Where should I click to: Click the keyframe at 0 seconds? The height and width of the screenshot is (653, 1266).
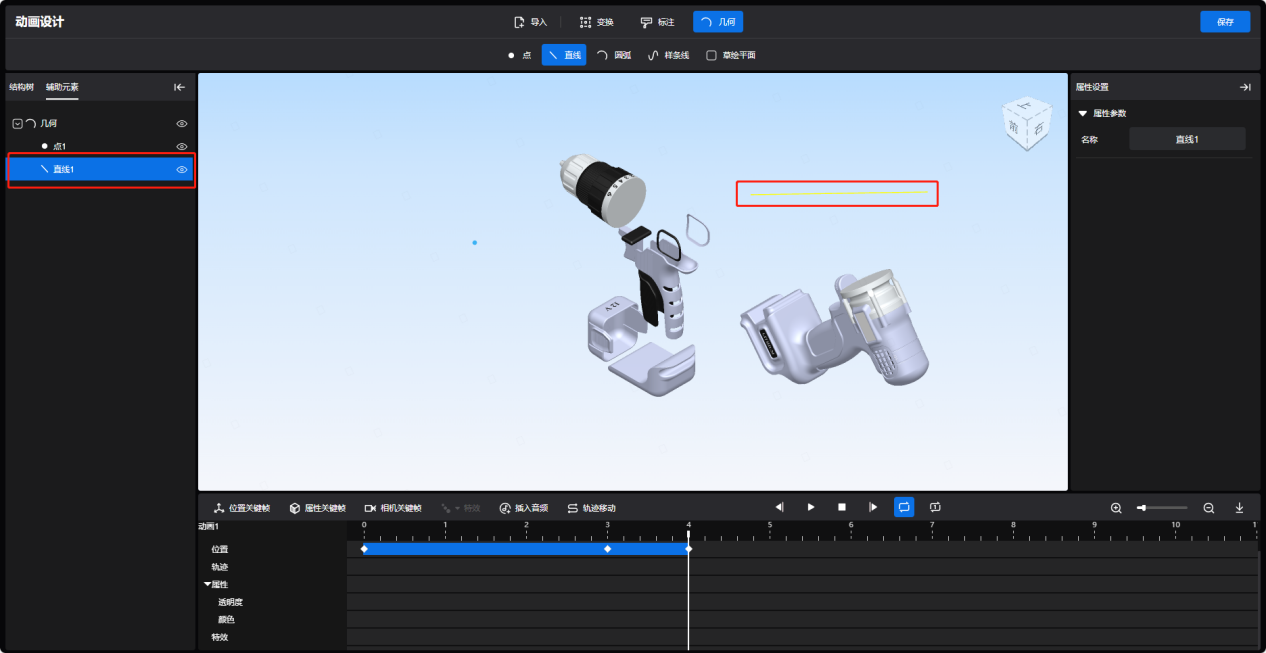click(x=364, y=549)
